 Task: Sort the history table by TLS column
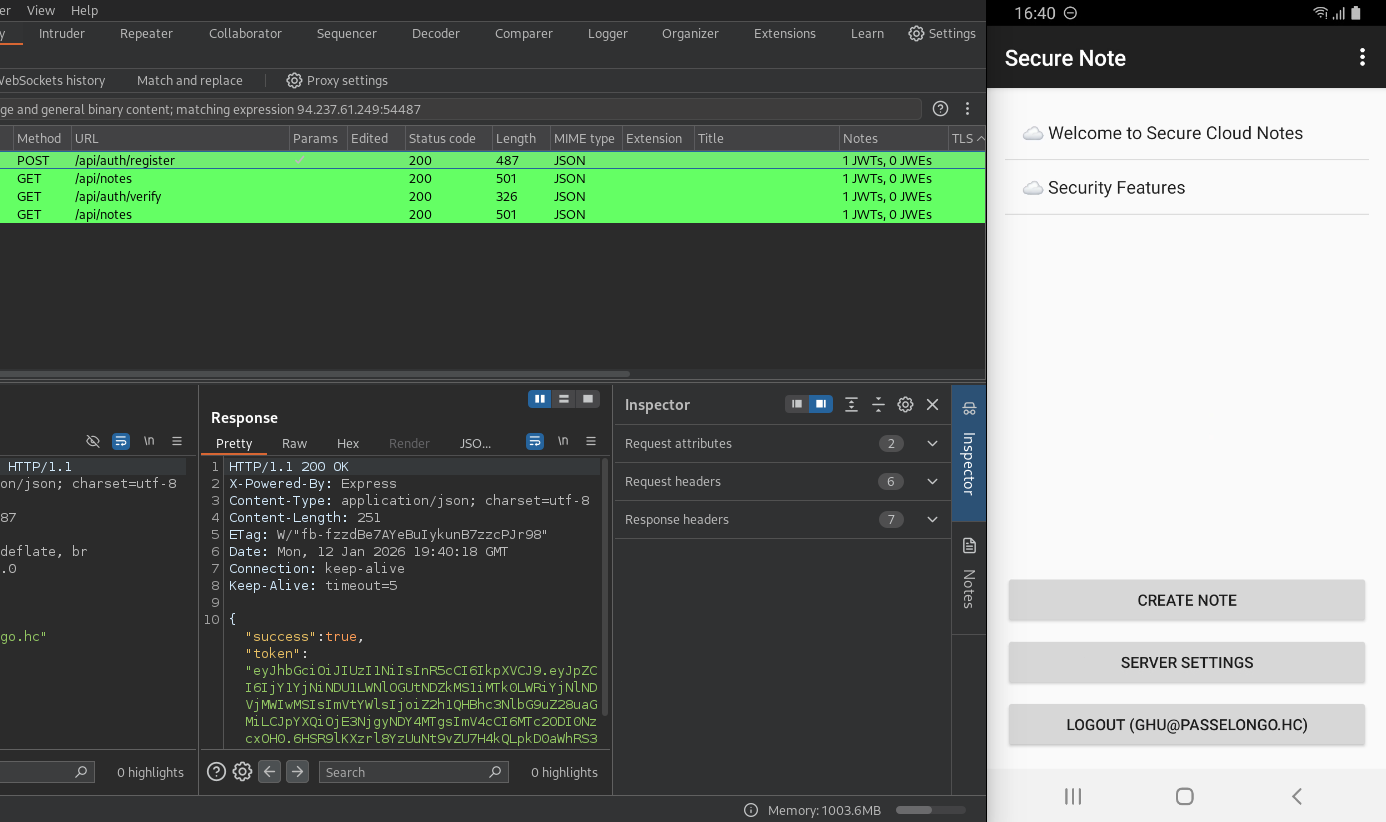point(966,138)
